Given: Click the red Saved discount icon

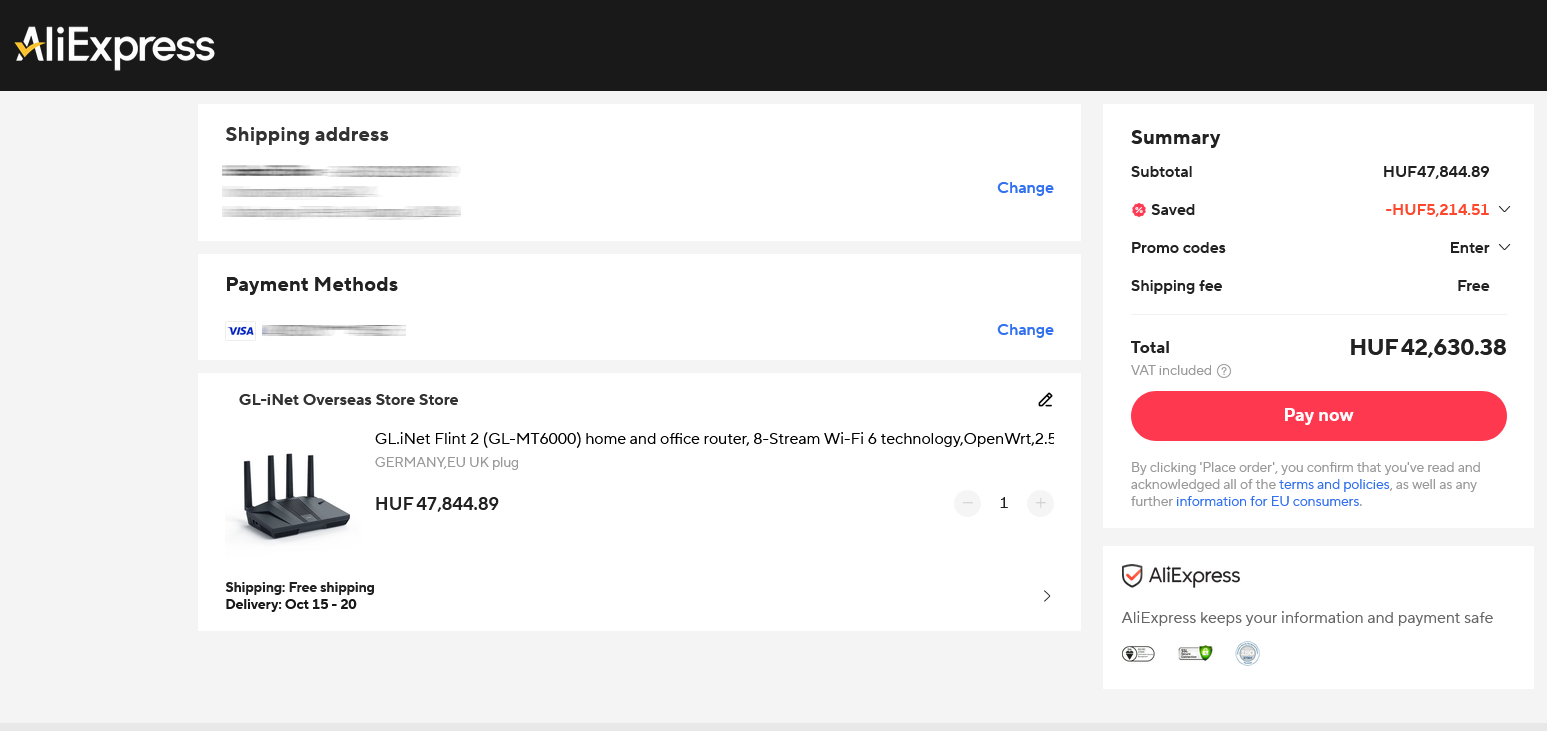Looking at the screenshot, I should 1138,210.
